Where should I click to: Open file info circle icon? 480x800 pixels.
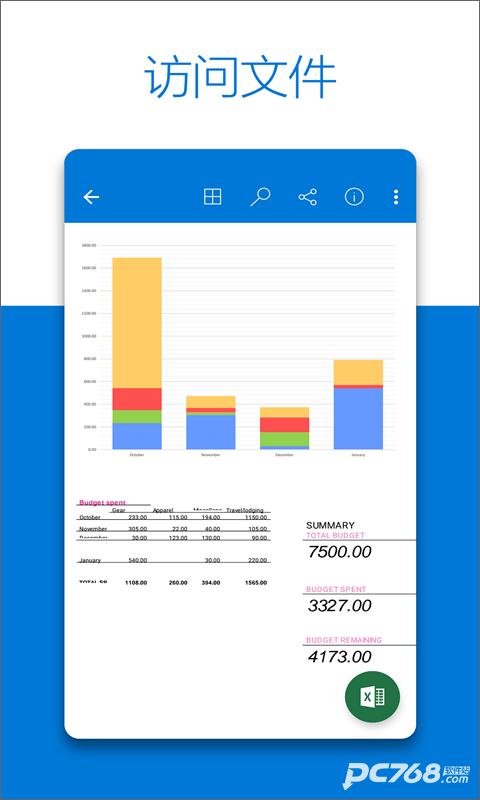pos(355,196)
